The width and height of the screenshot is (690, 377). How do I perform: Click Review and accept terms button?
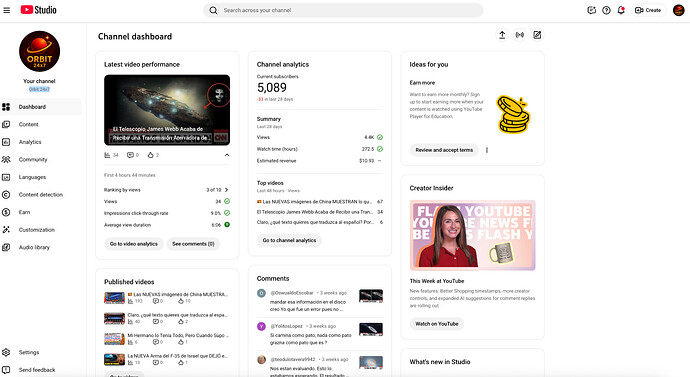444,150
